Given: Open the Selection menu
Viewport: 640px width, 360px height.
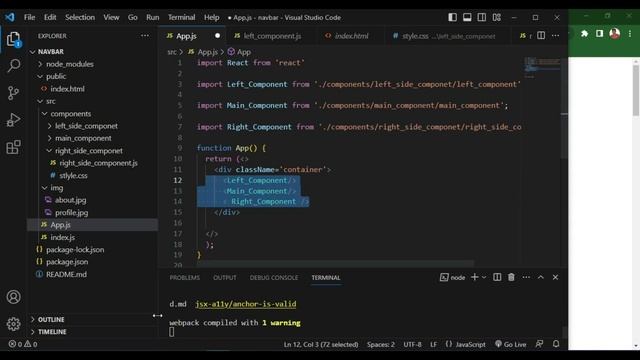Looking at the screenshot, I should coord(80,17).
